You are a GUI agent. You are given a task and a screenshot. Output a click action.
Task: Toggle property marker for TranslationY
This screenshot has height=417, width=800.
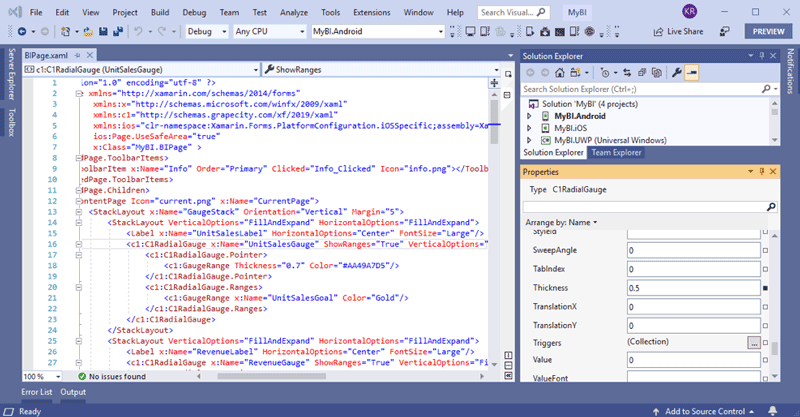[x=765, y=326]
